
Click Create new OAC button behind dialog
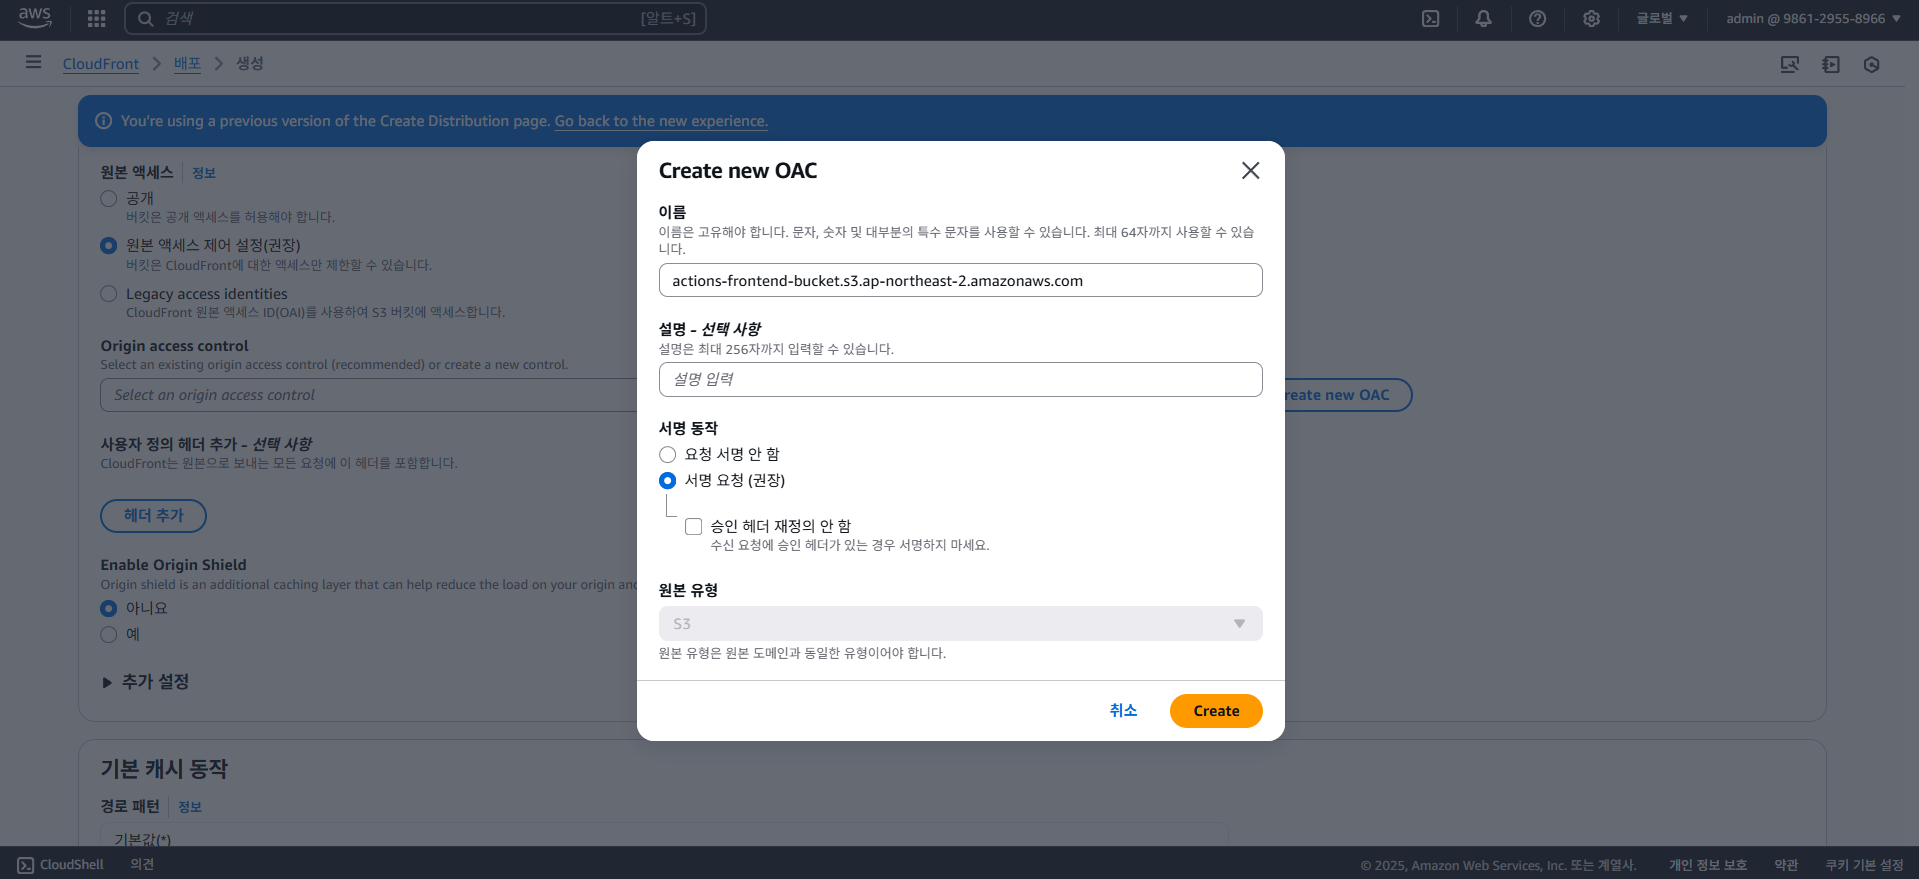1347,395
